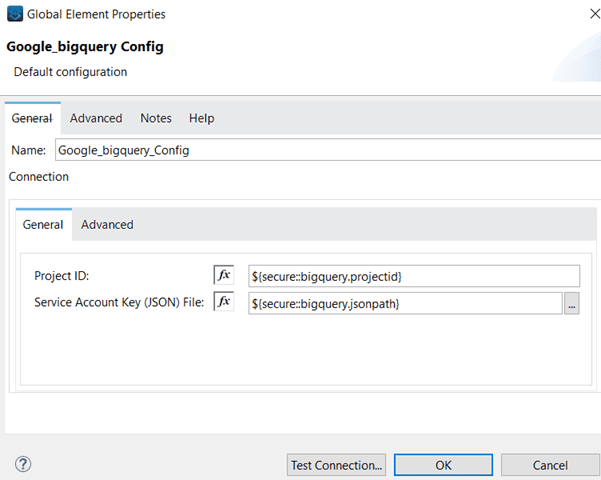The height and width of the screenshot is (480, 601).
Task: Switch to the top-level General tab
Action: [32, 118]
